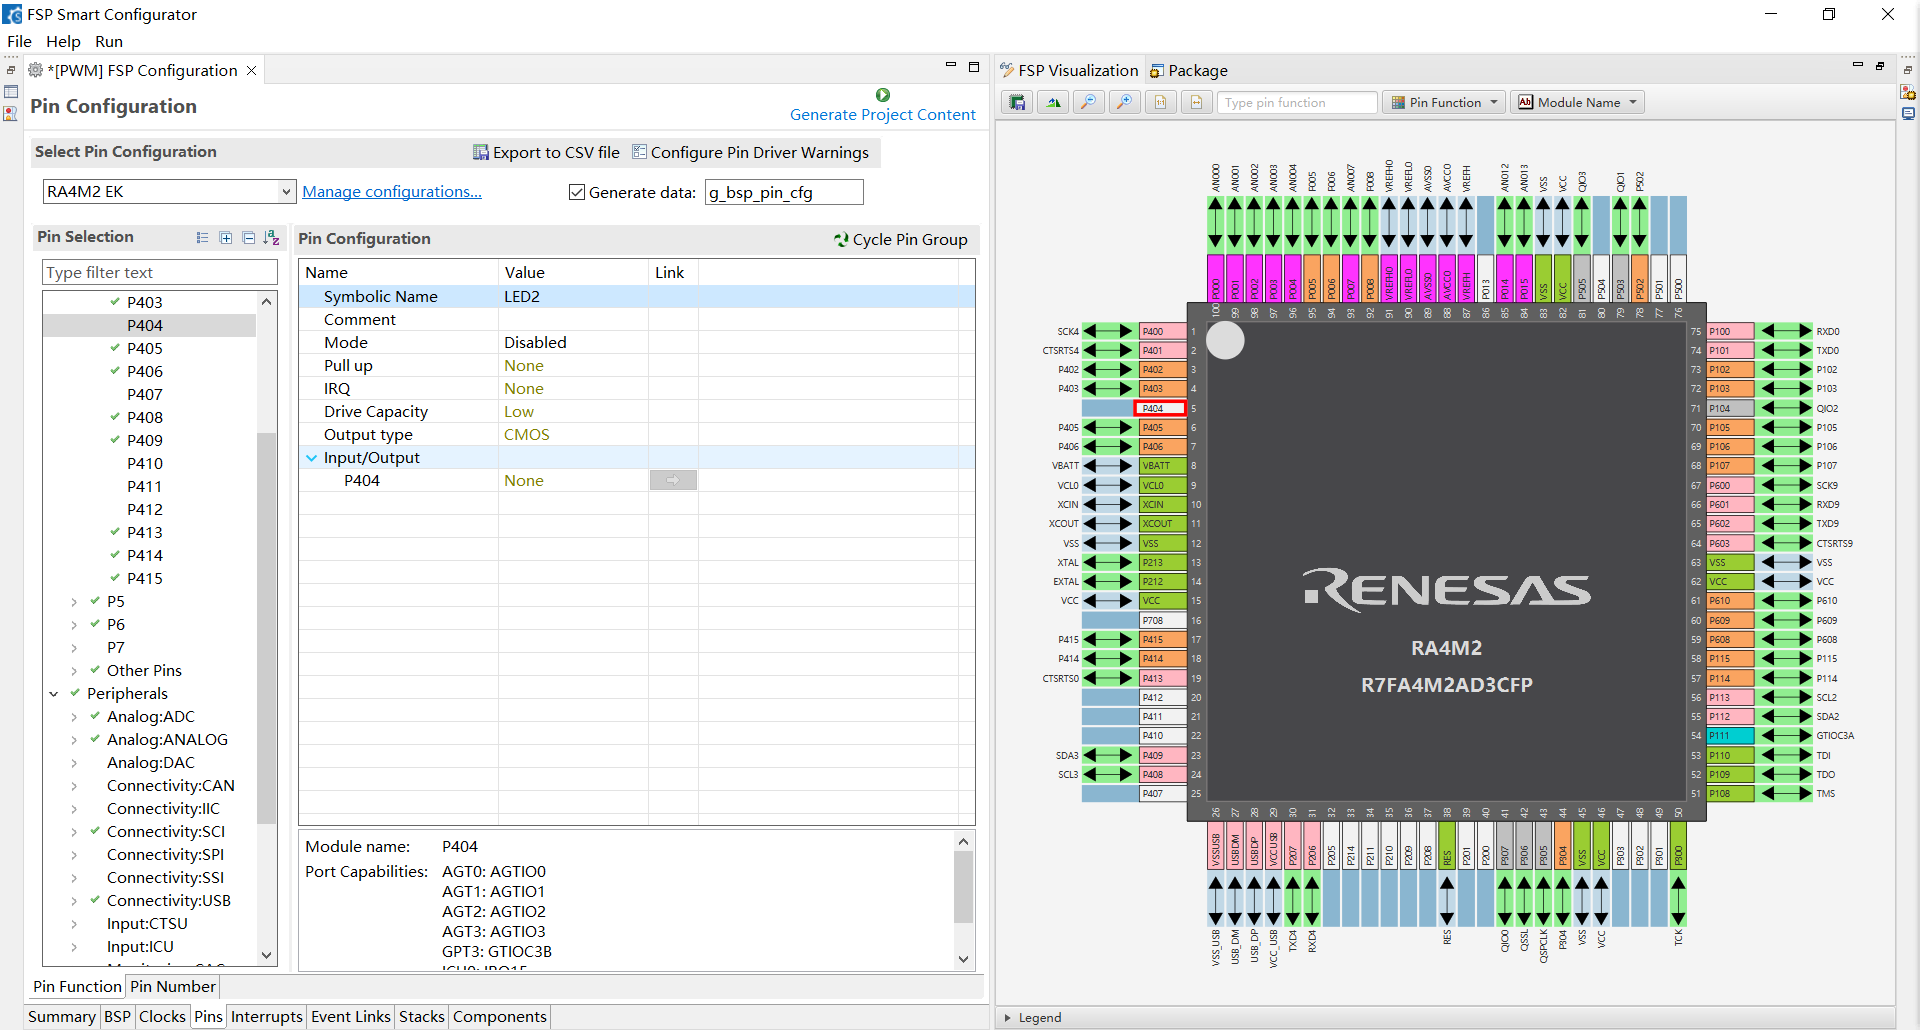Click the Type filter text field
Screen dimensions: 1920x1030
tap(160, 273)
